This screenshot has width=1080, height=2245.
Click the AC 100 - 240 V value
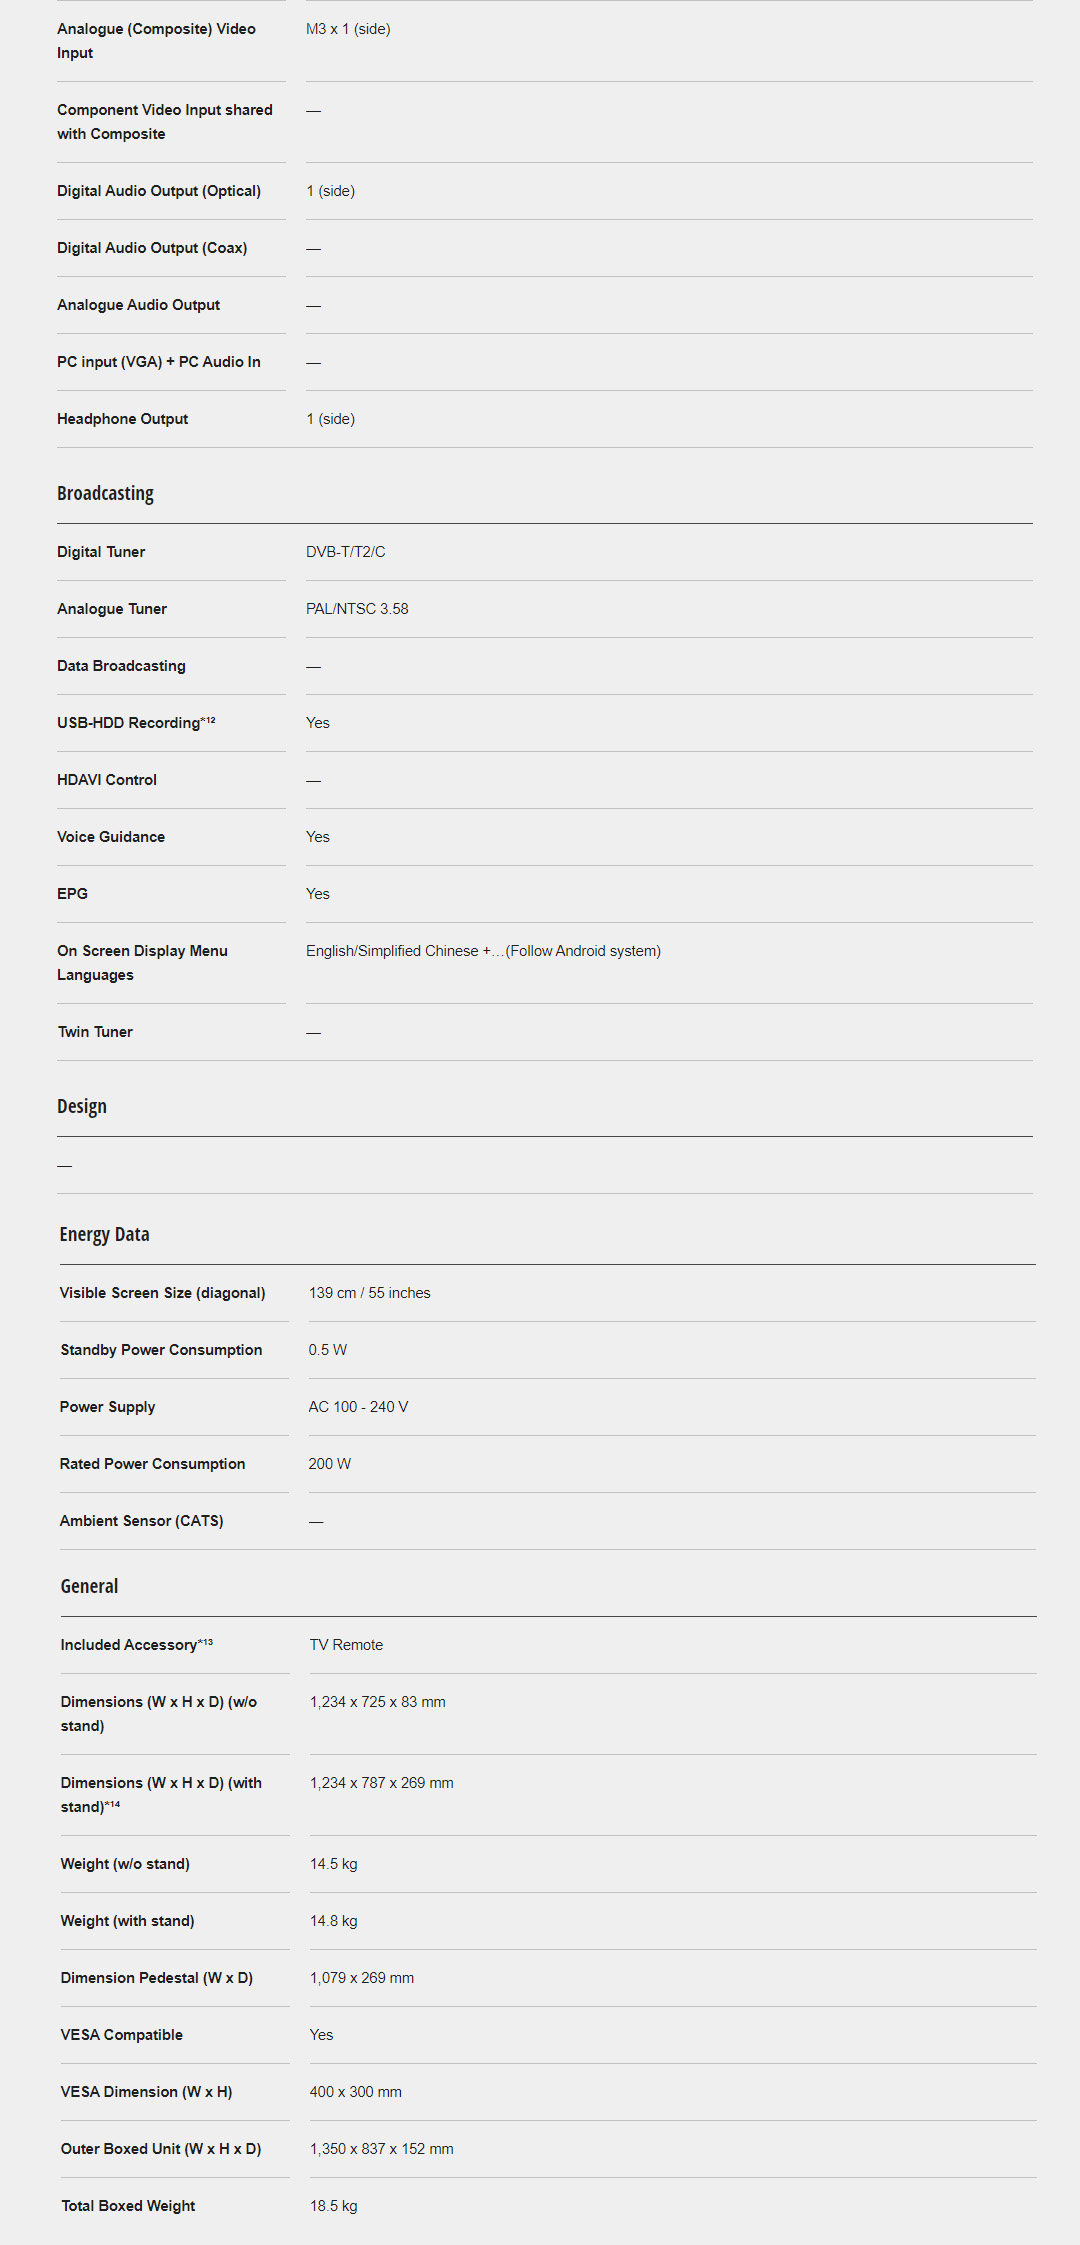358,1407
